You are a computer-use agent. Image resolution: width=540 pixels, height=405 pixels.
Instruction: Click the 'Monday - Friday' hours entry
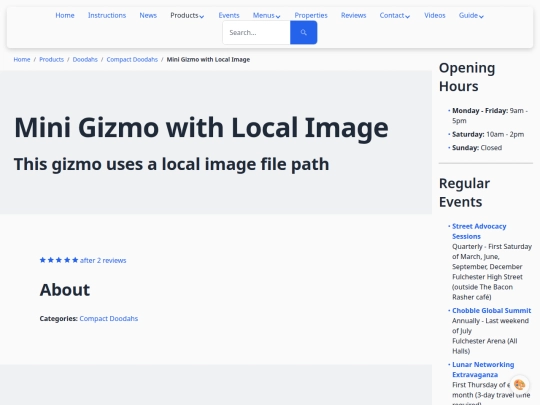click(x=490, y=116)
